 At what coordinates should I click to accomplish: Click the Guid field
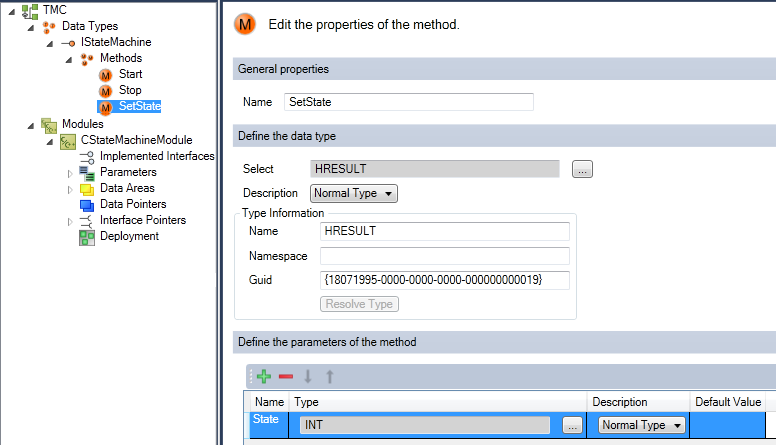click(x=445, y=280)
